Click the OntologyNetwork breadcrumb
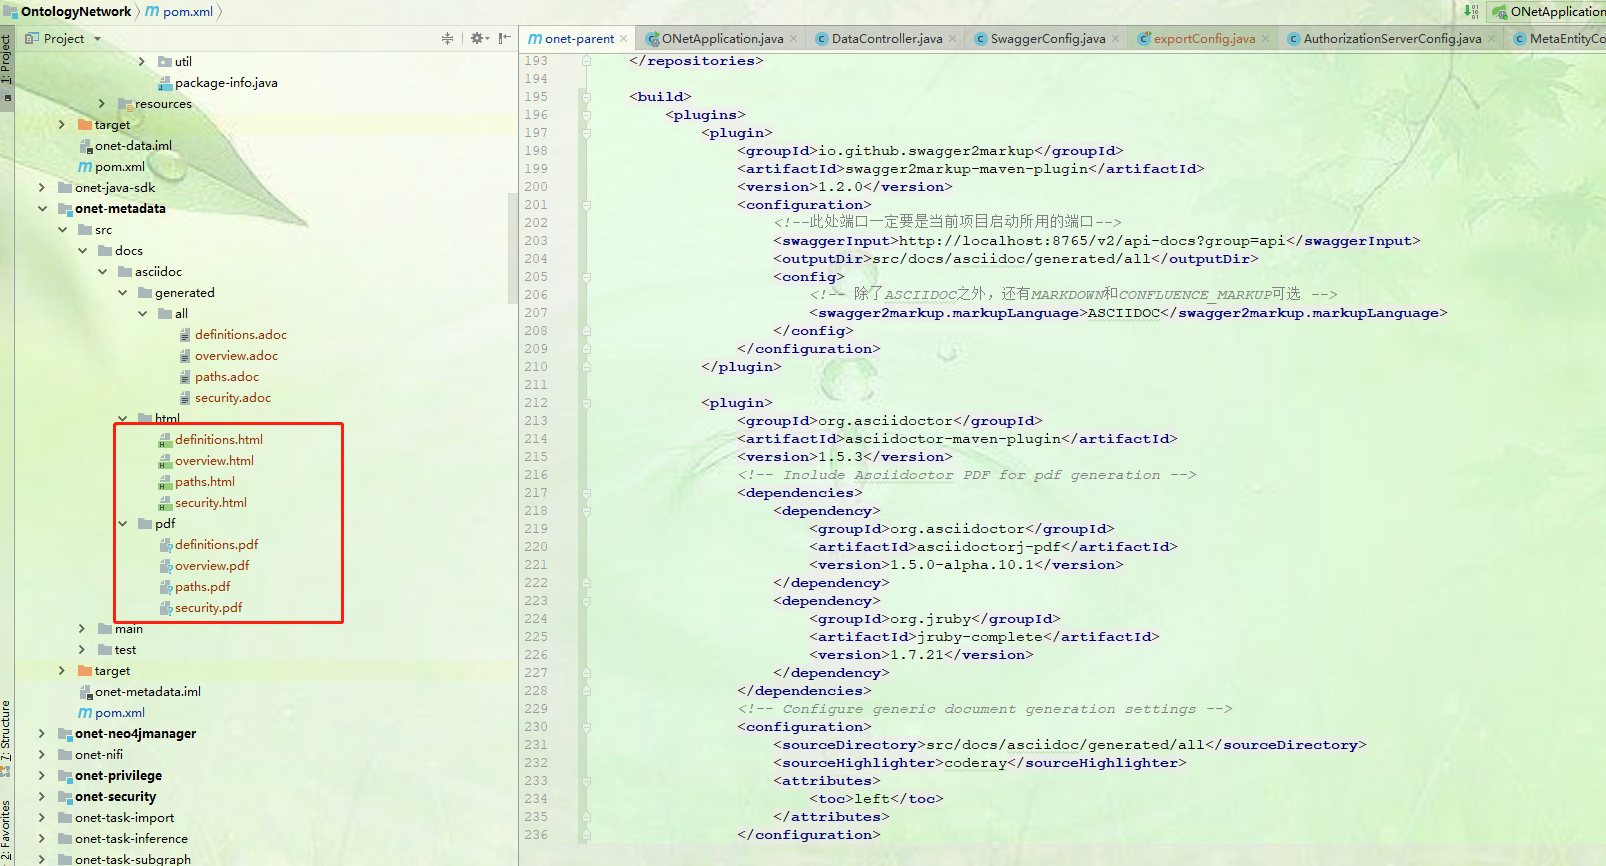The width and height of the screenshot is (1606, 866). tap(76, 12)
